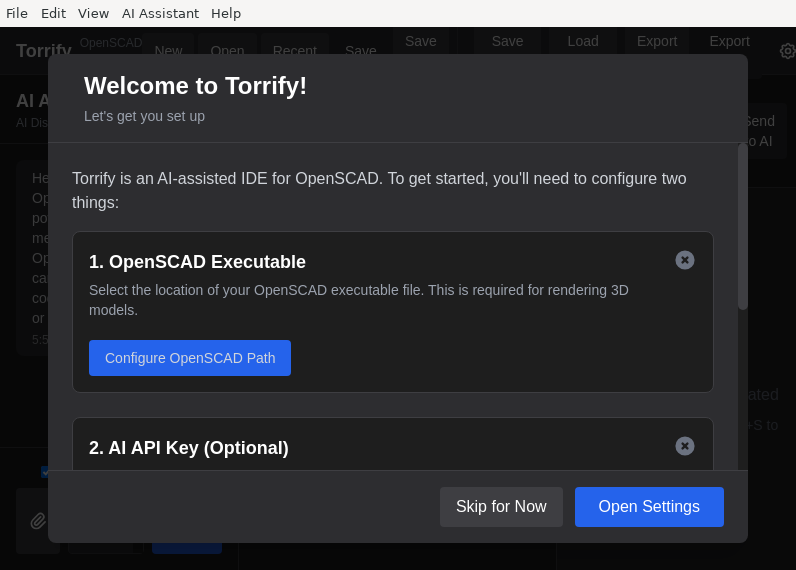Viewport: 796px width, 570px height.
Task: Click the Open Settings button
Action: [649, 507]
